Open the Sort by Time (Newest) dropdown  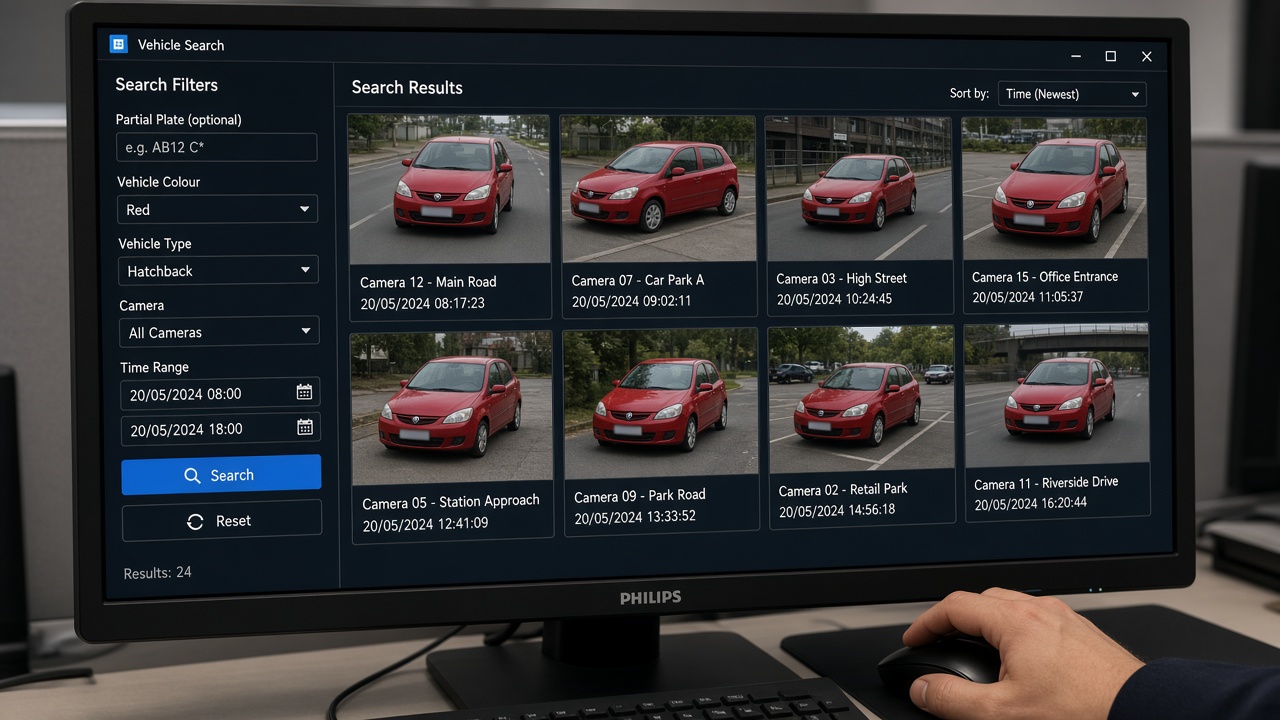point(1071,94)
